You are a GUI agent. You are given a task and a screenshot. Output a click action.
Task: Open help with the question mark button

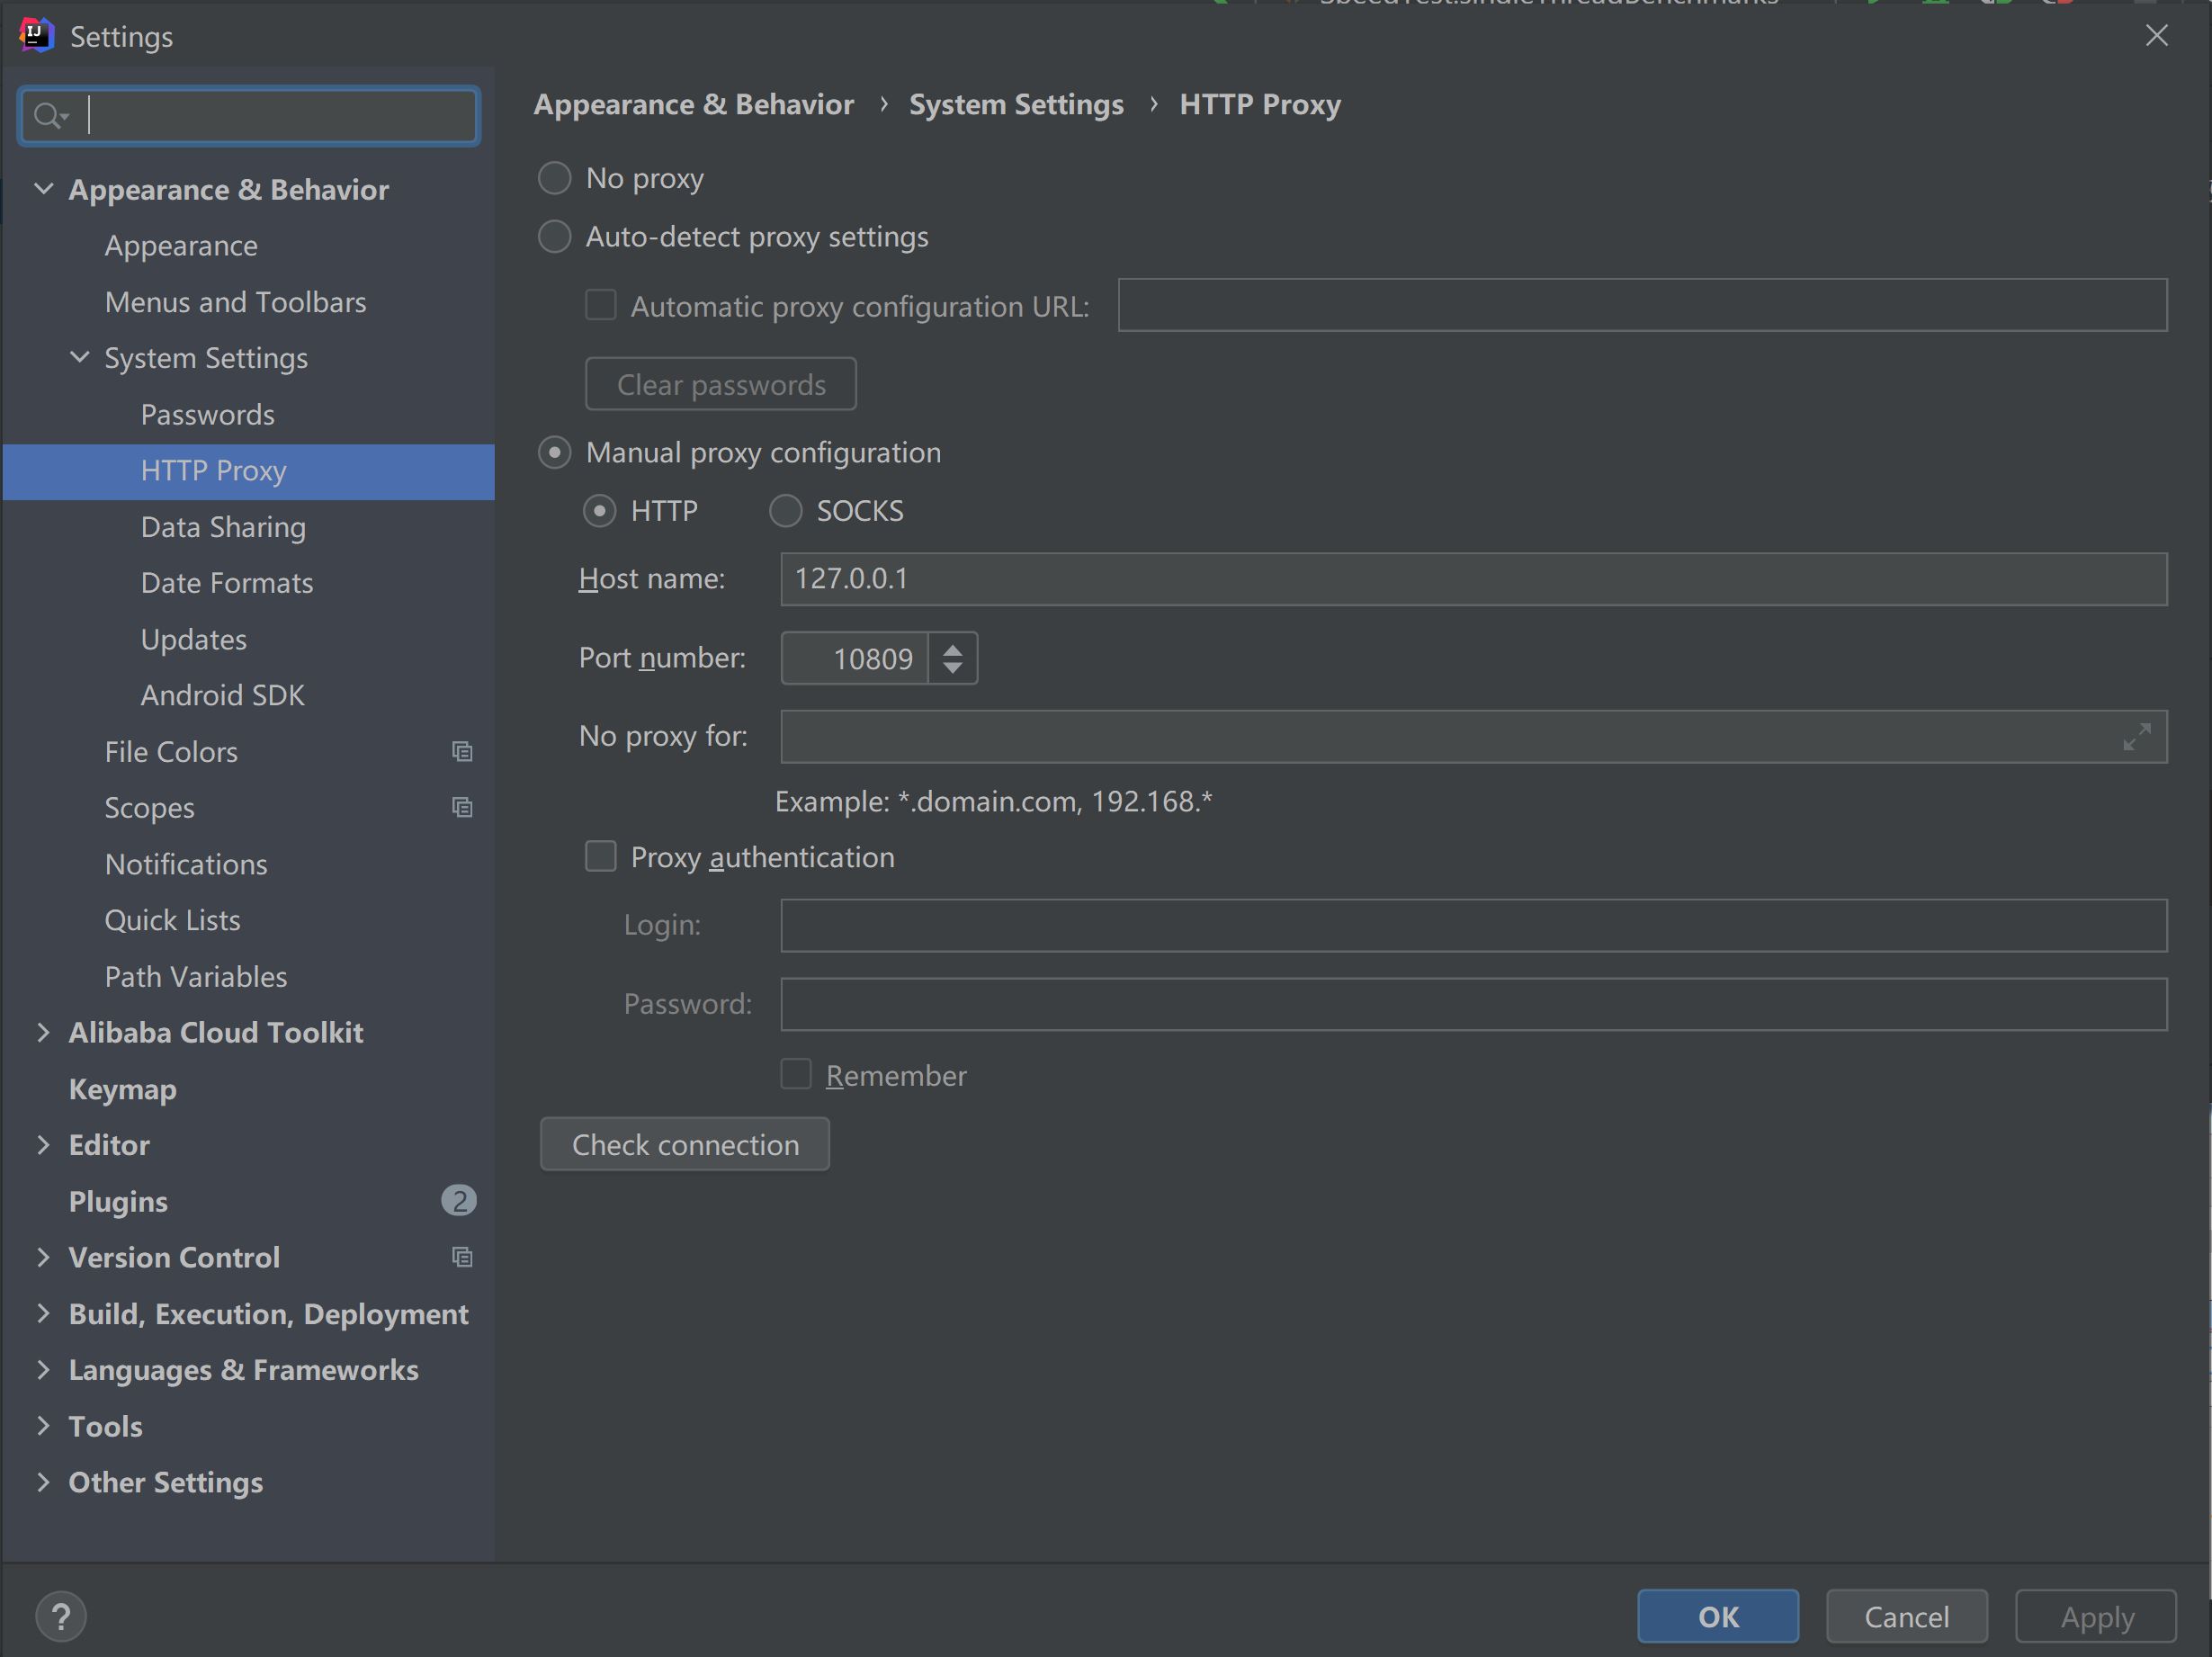61,1616
